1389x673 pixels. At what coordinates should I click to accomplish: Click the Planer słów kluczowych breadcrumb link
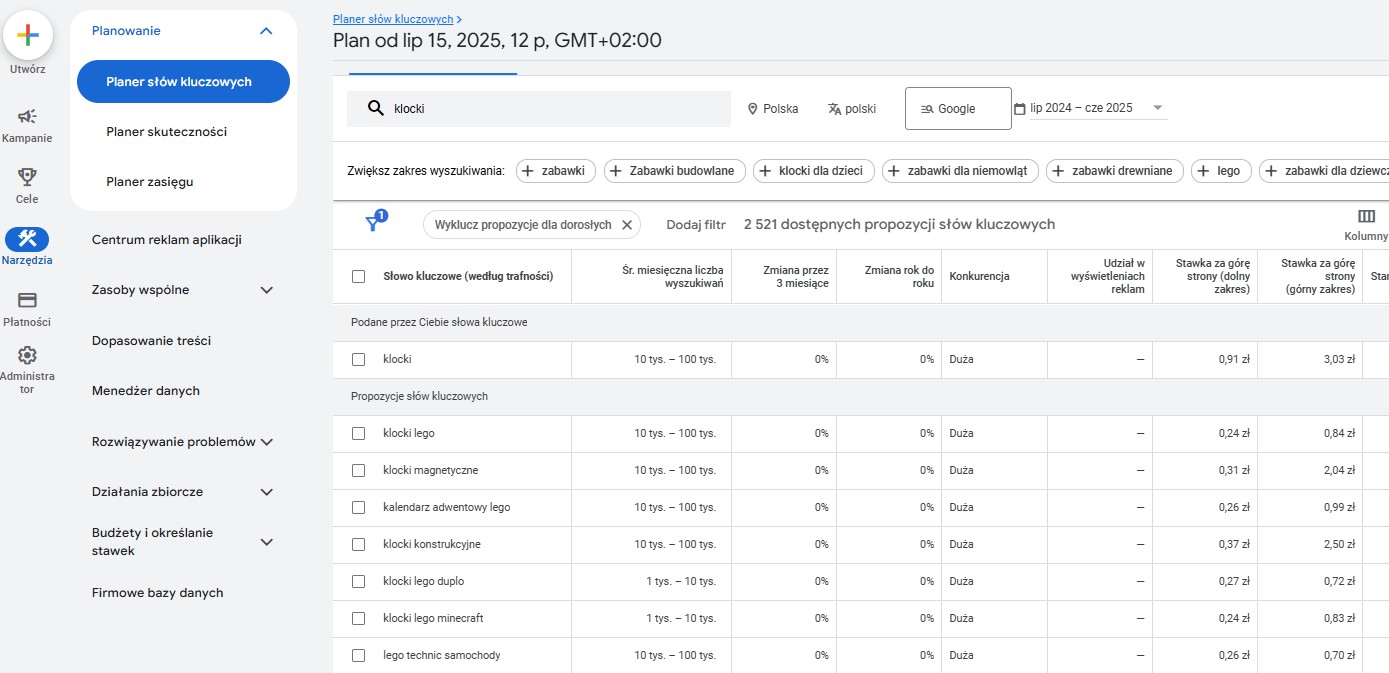[393, 19]
